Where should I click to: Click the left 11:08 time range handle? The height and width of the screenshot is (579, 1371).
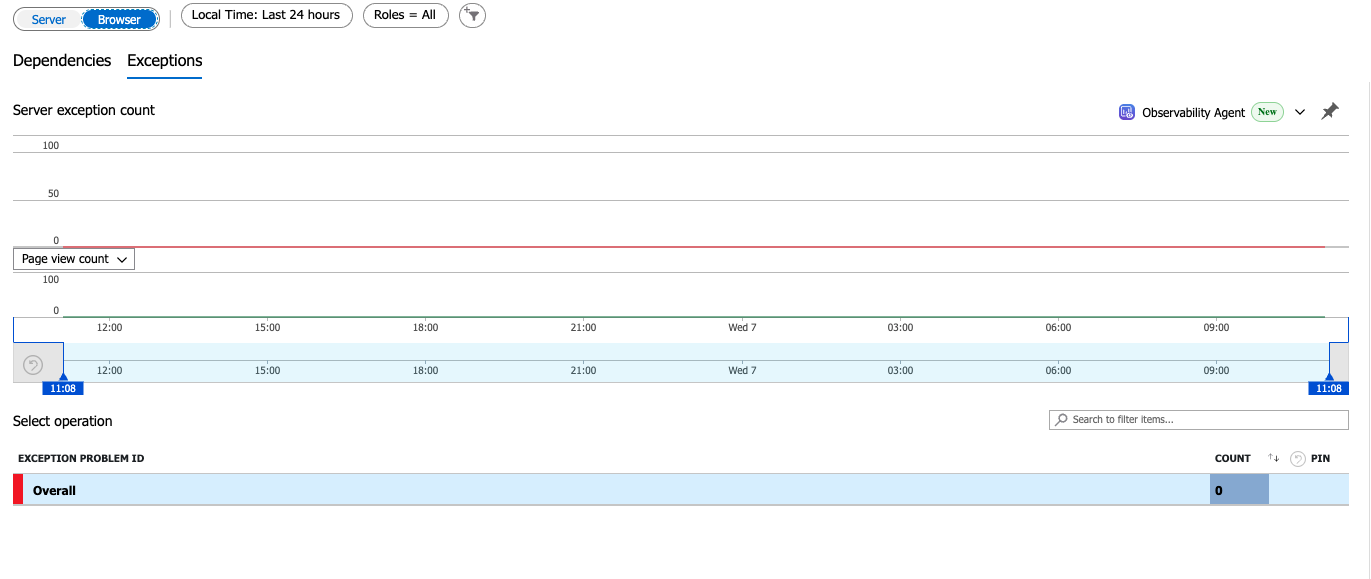point(62,388)
